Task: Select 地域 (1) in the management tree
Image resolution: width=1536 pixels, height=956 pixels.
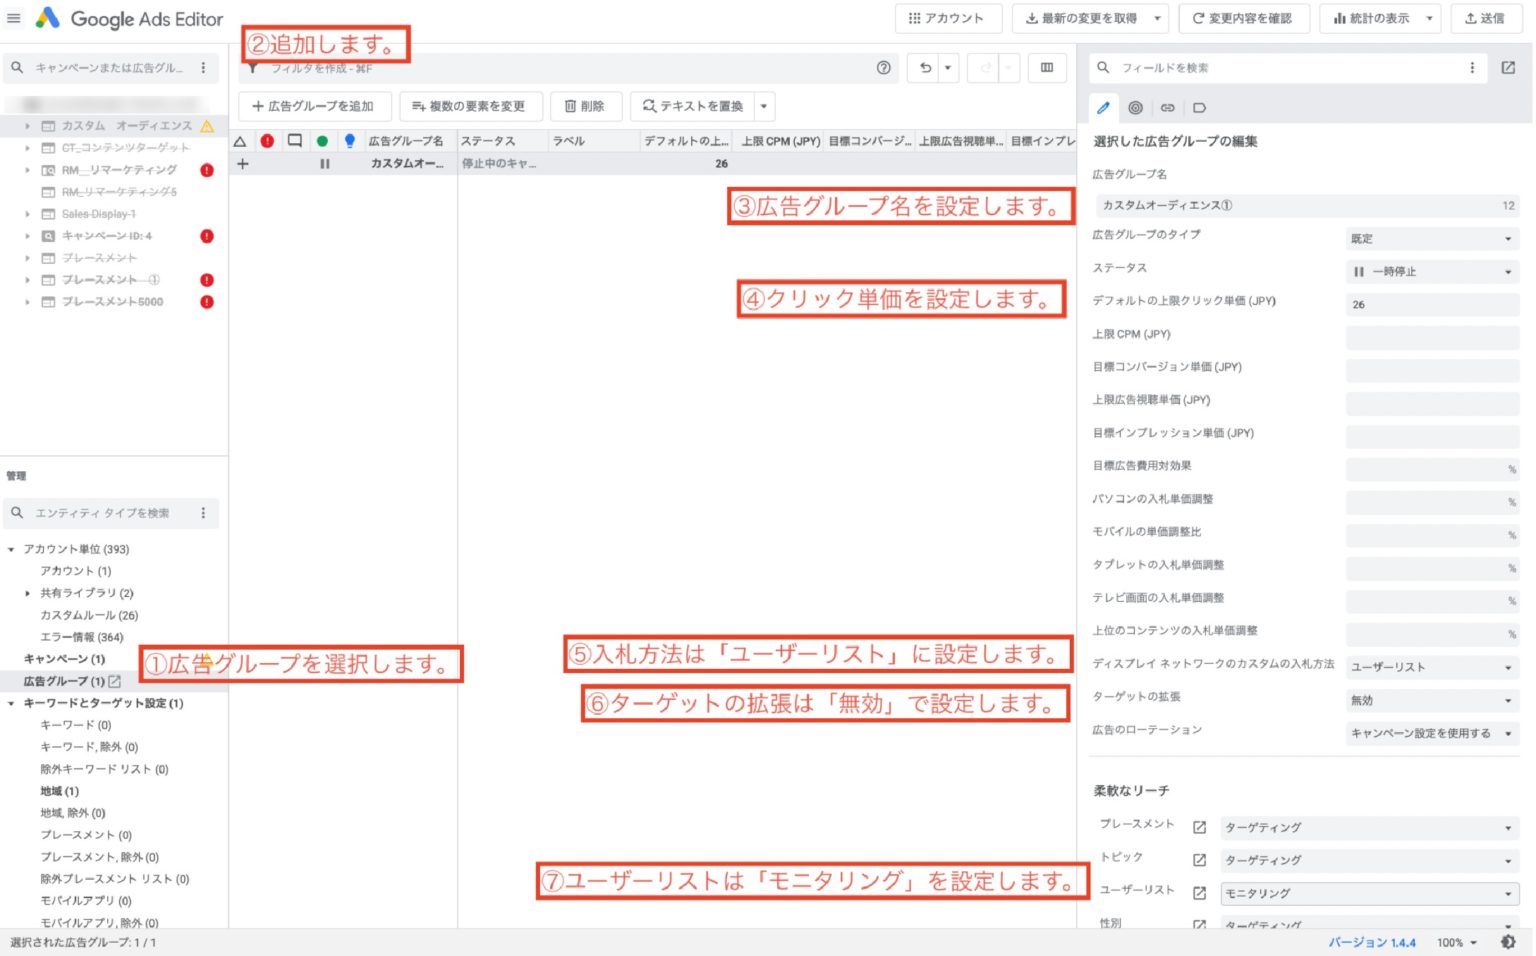Action: click(x=59, y=792)
